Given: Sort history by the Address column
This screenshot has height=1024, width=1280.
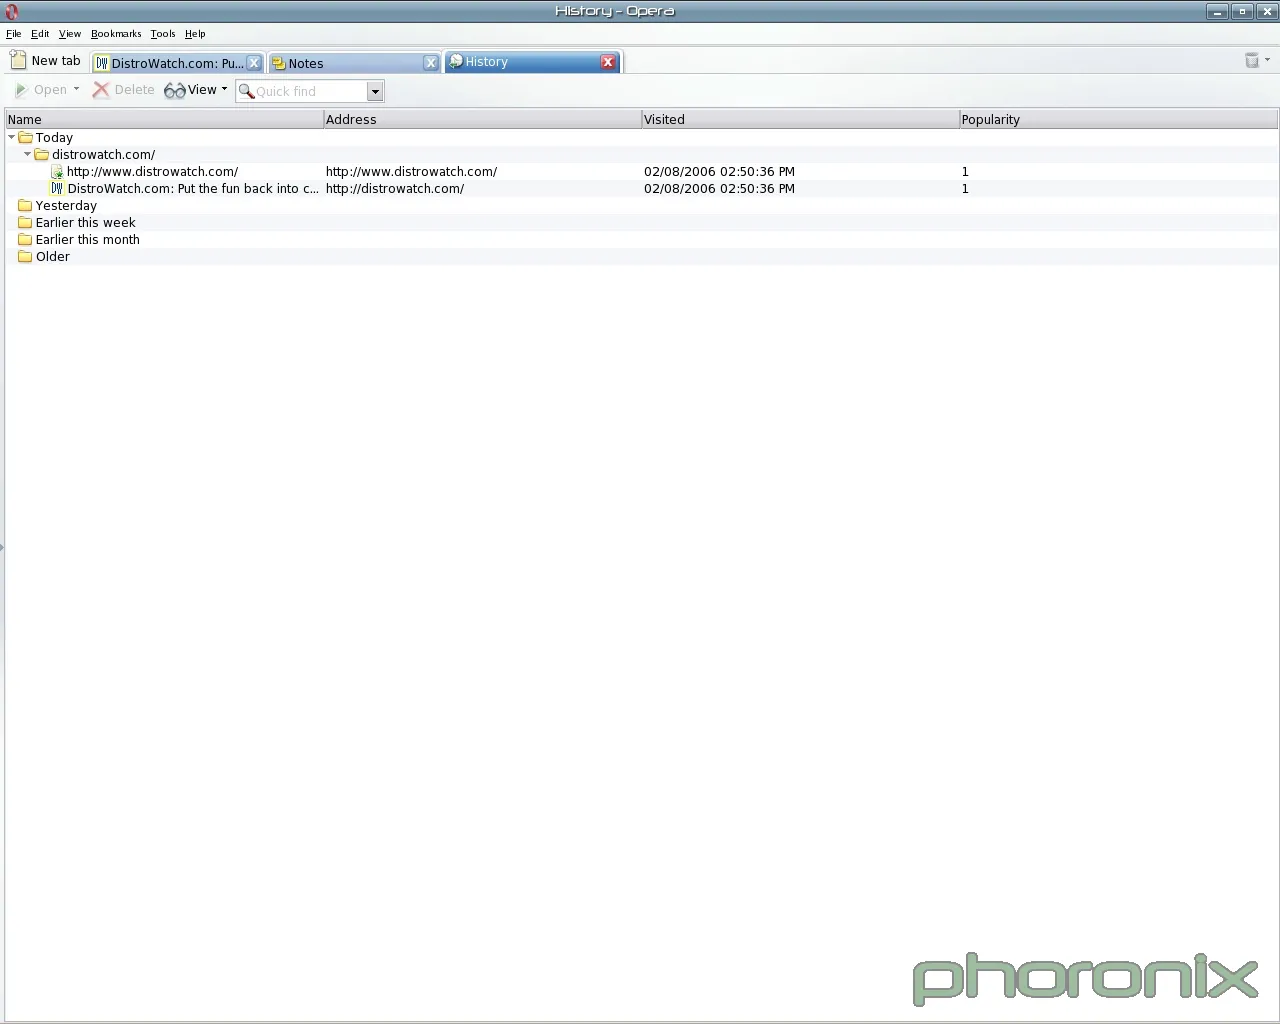Looking at the screenshot, I should [482, 119].
